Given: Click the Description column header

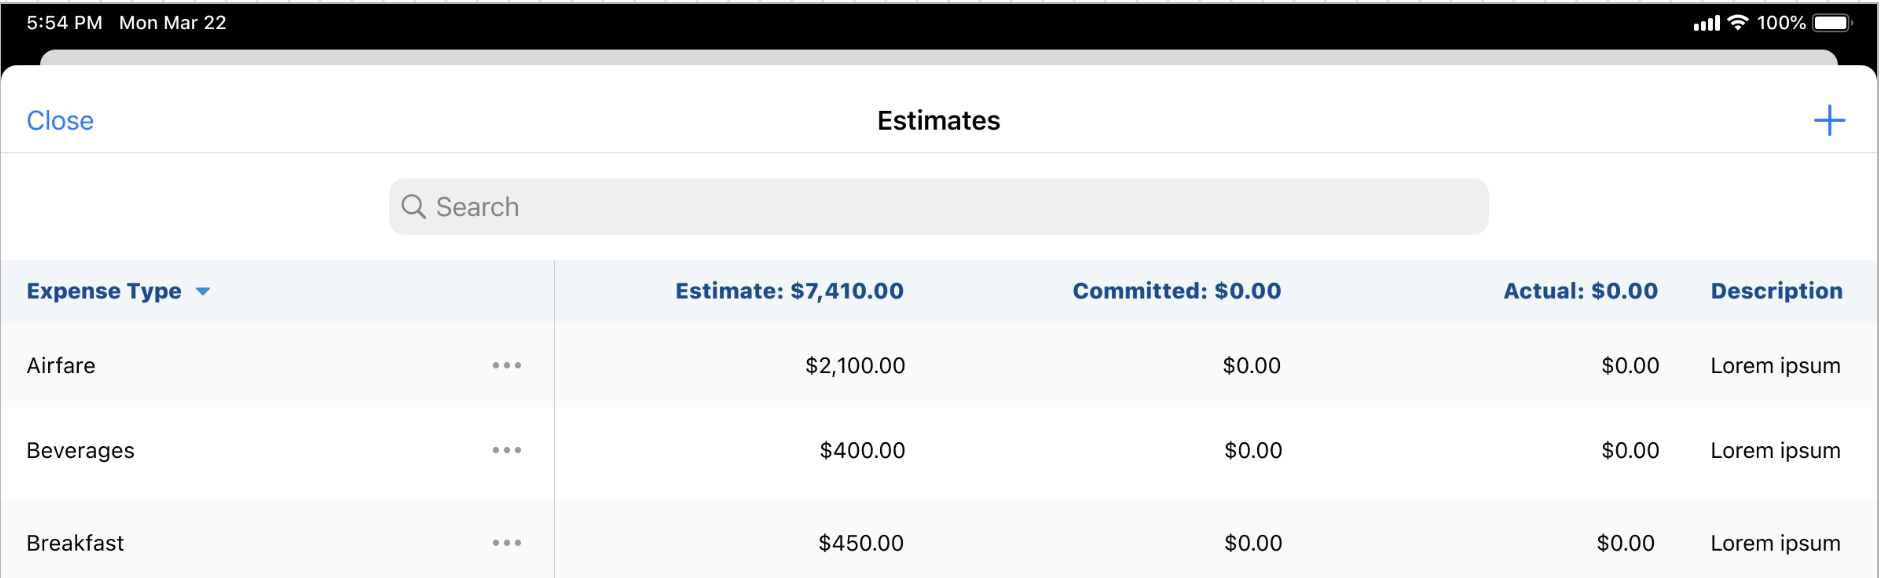Looking at the screenshot, I should pyautogui.click(x=1776, y=291).
